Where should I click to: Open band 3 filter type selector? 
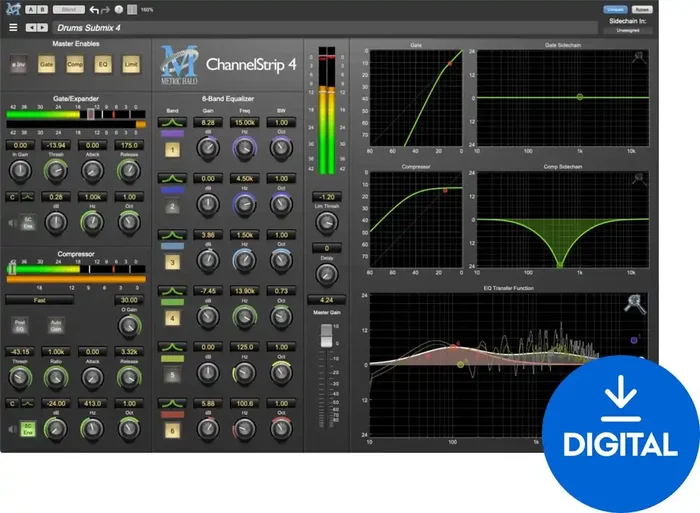(x=172, y=235)
